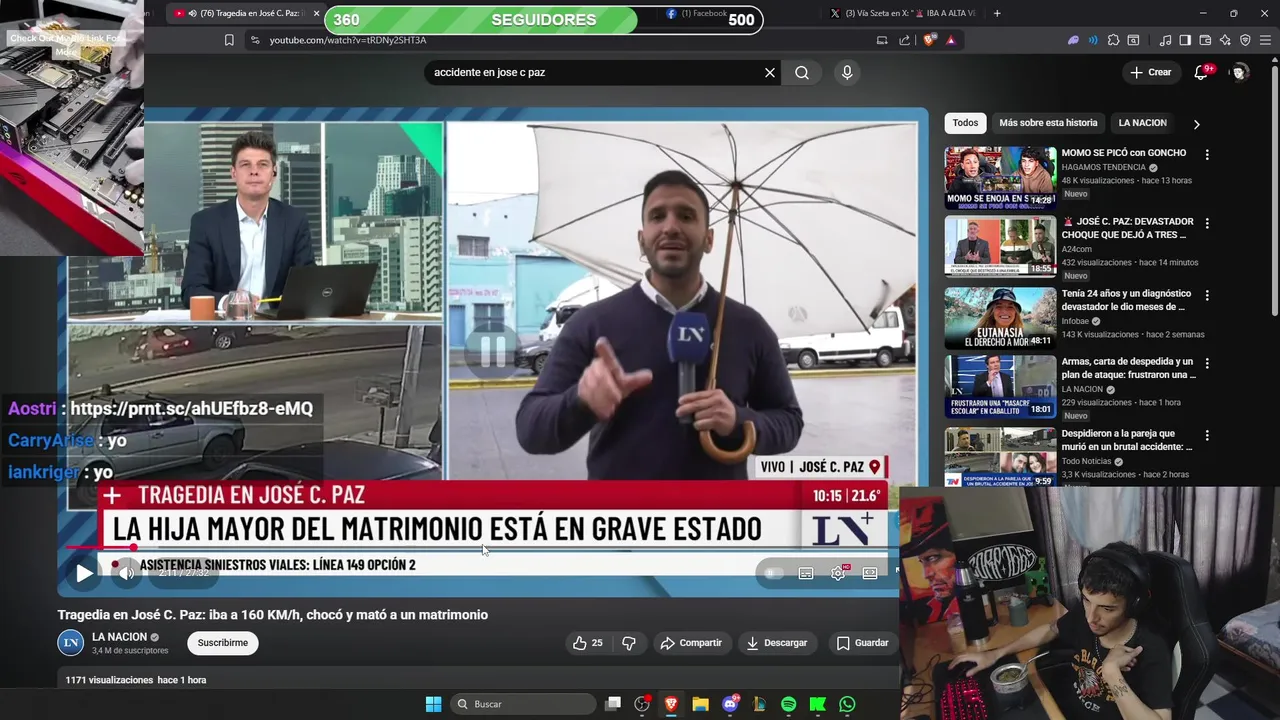The height and width of the screenshot is (720, 1280).
Task: Open Brave Shields lion icon
Action: coord(929,40)
